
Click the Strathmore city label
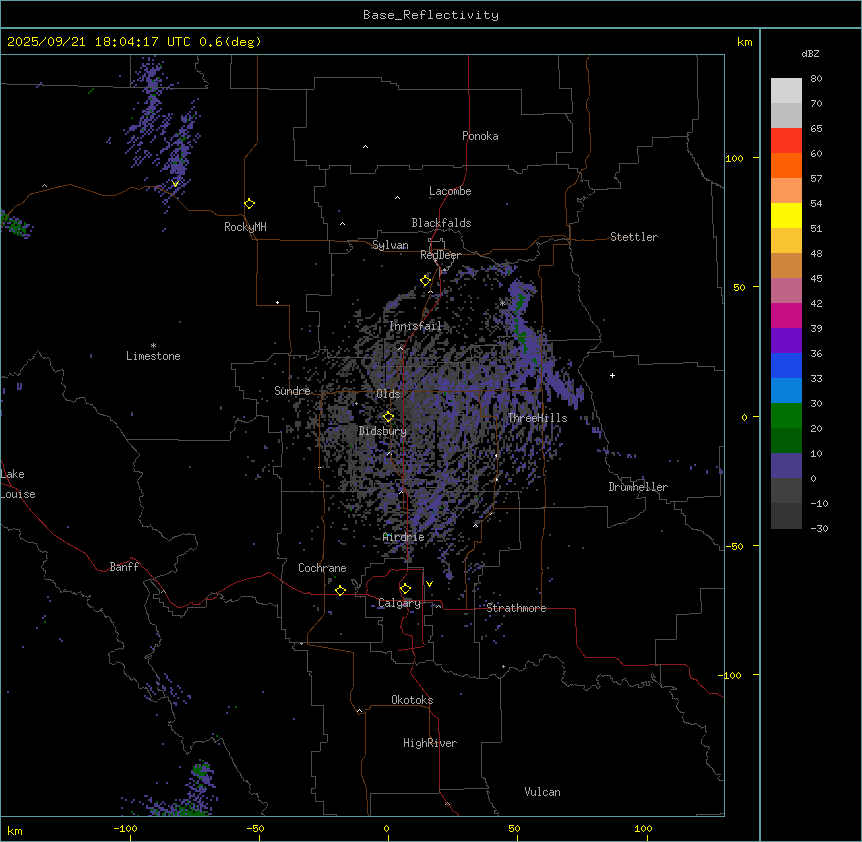pos(516,608)
